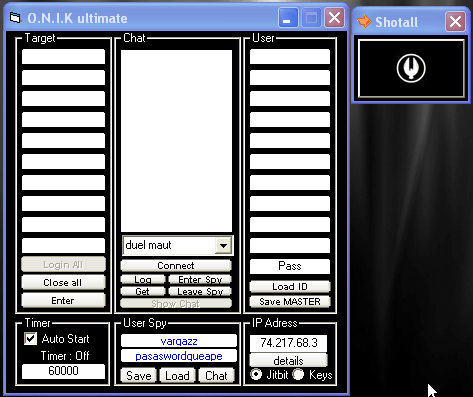Click the IP address field 74.217.68.3
473x397 pixels.
288,343
